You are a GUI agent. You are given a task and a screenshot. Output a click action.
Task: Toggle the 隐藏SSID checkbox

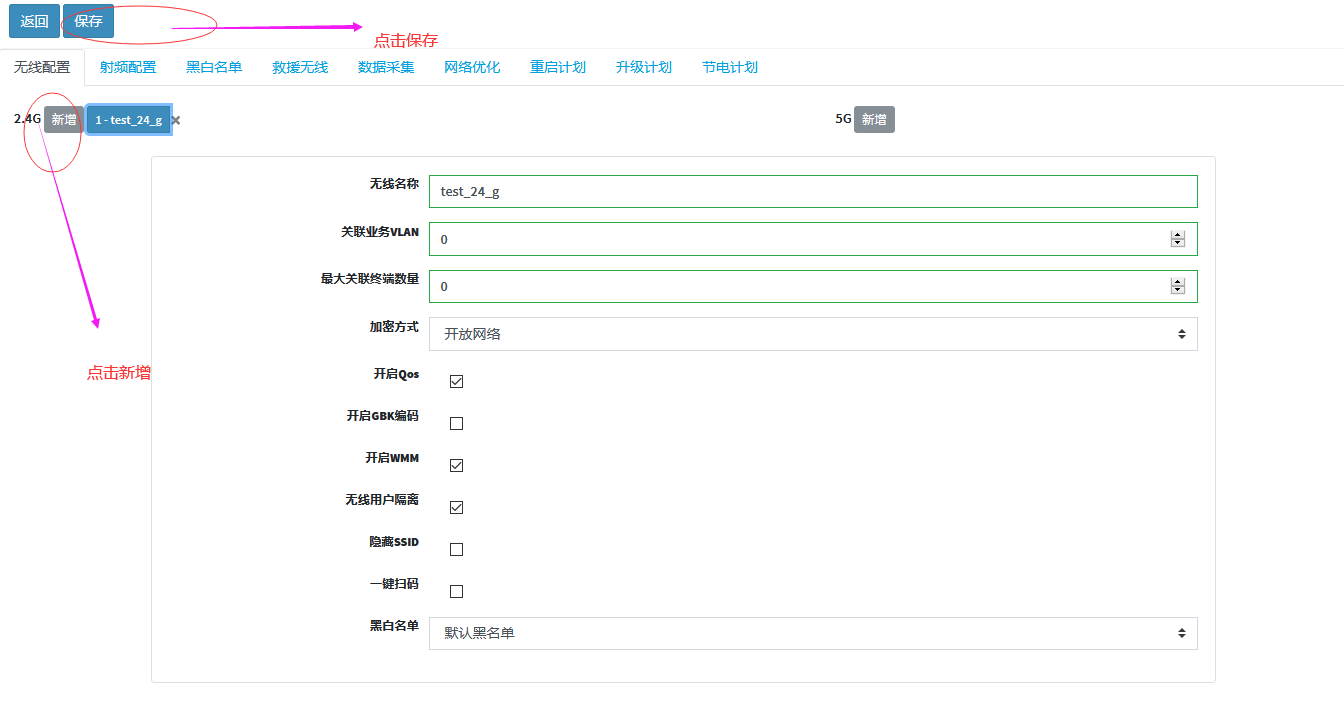[457, 549]
